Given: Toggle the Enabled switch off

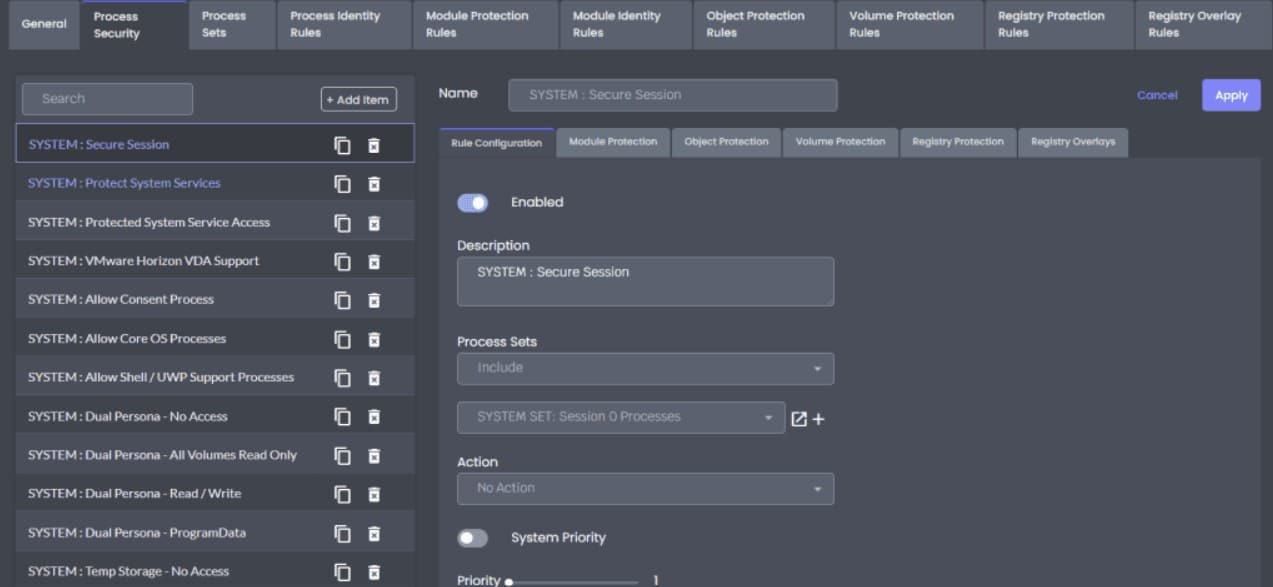Looking at the screenshot, I should pyautogui.click(x=473, y=203).
